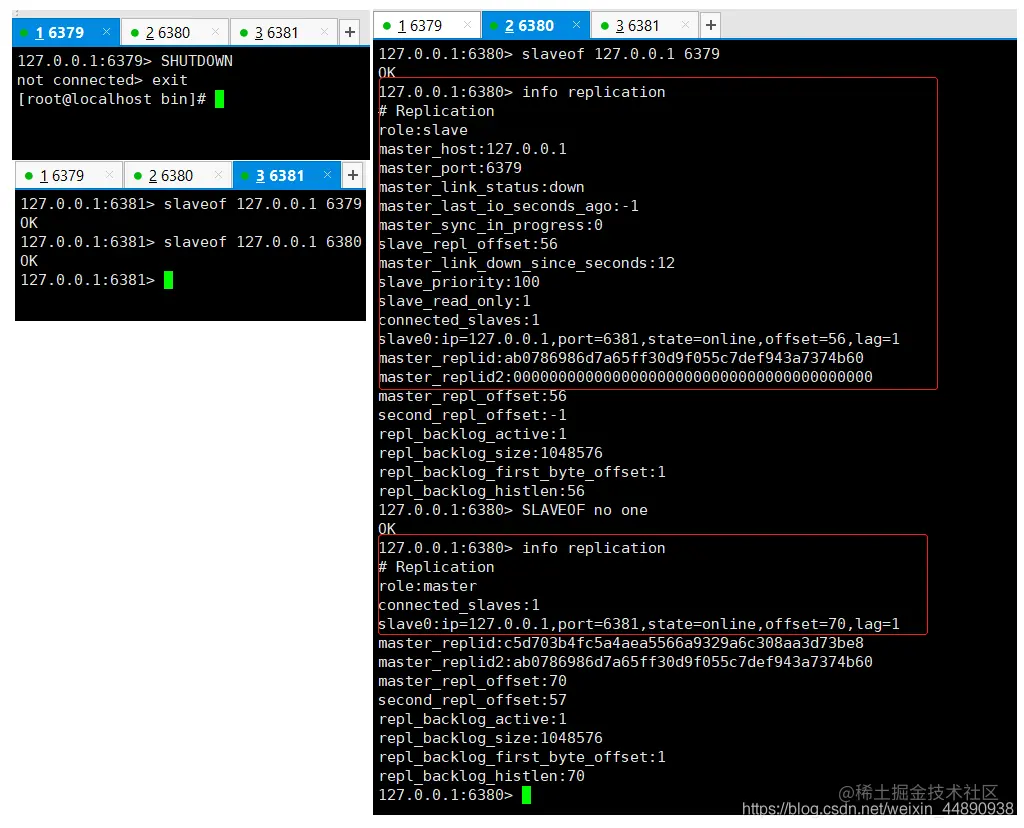
Task: Click the green dot on middle-left 1 6379 tab
Action: point(28,176)
